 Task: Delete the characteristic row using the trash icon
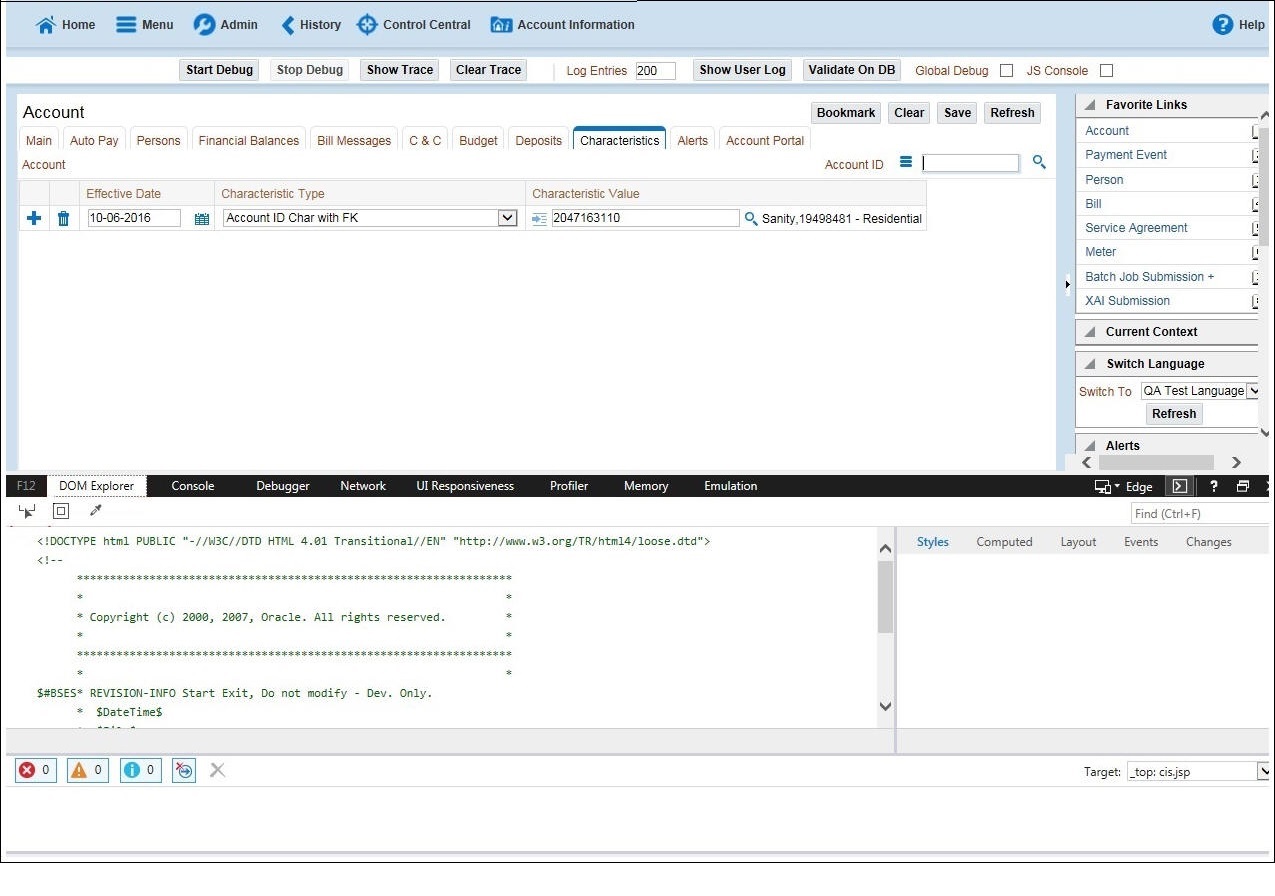[63, 218]
